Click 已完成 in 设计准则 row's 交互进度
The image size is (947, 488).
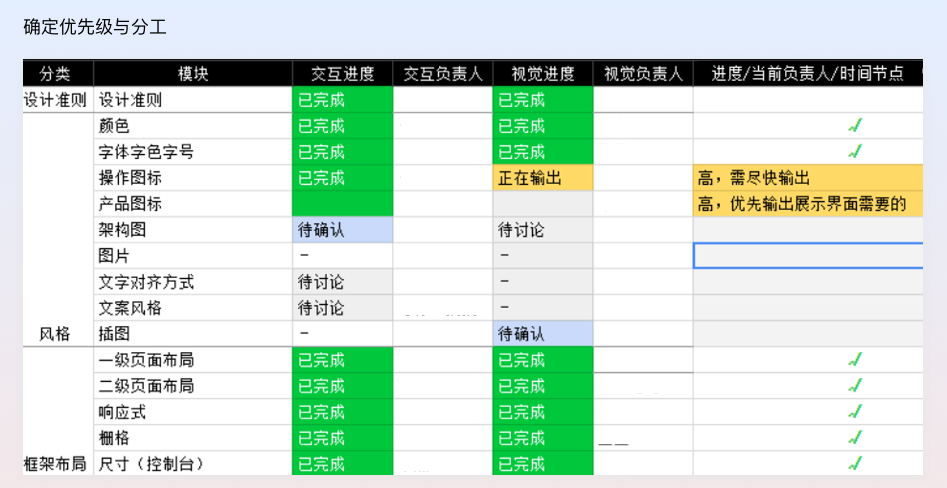pos(342,100)
